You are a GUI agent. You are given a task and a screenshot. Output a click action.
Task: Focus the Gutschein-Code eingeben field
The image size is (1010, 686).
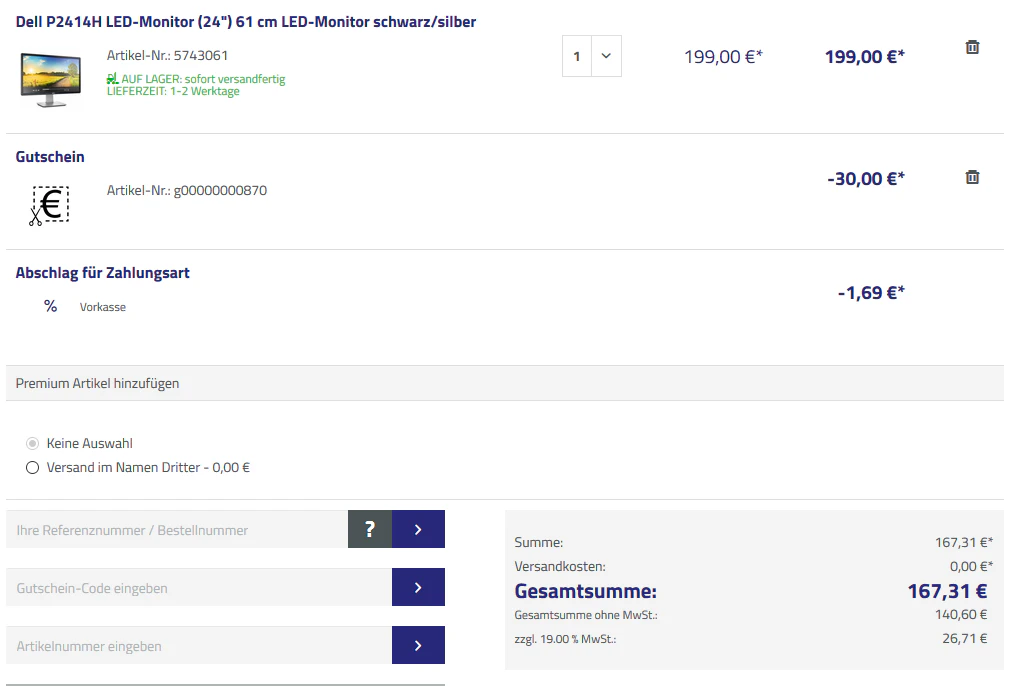(199, 587)
